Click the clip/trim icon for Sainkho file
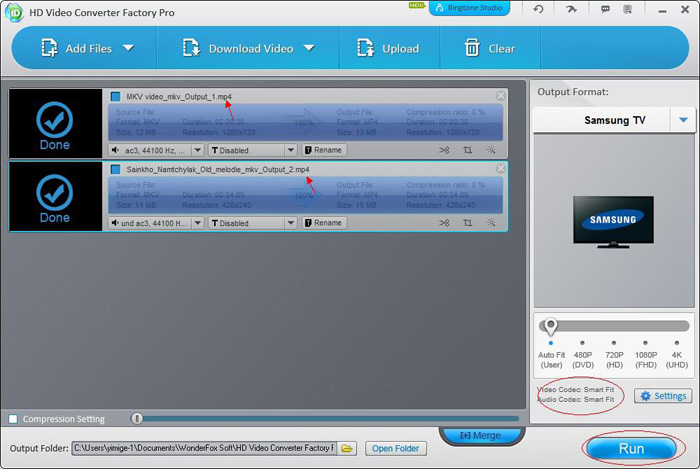Screen dimensions: 700x469 point(444,223)
